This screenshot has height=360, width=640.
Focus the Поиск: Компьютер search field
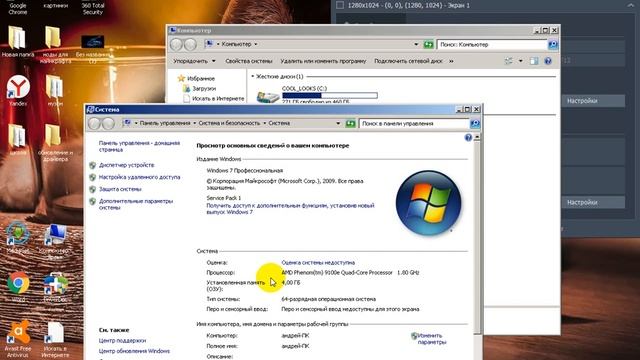pyautogui.click(x=492, y=44)
